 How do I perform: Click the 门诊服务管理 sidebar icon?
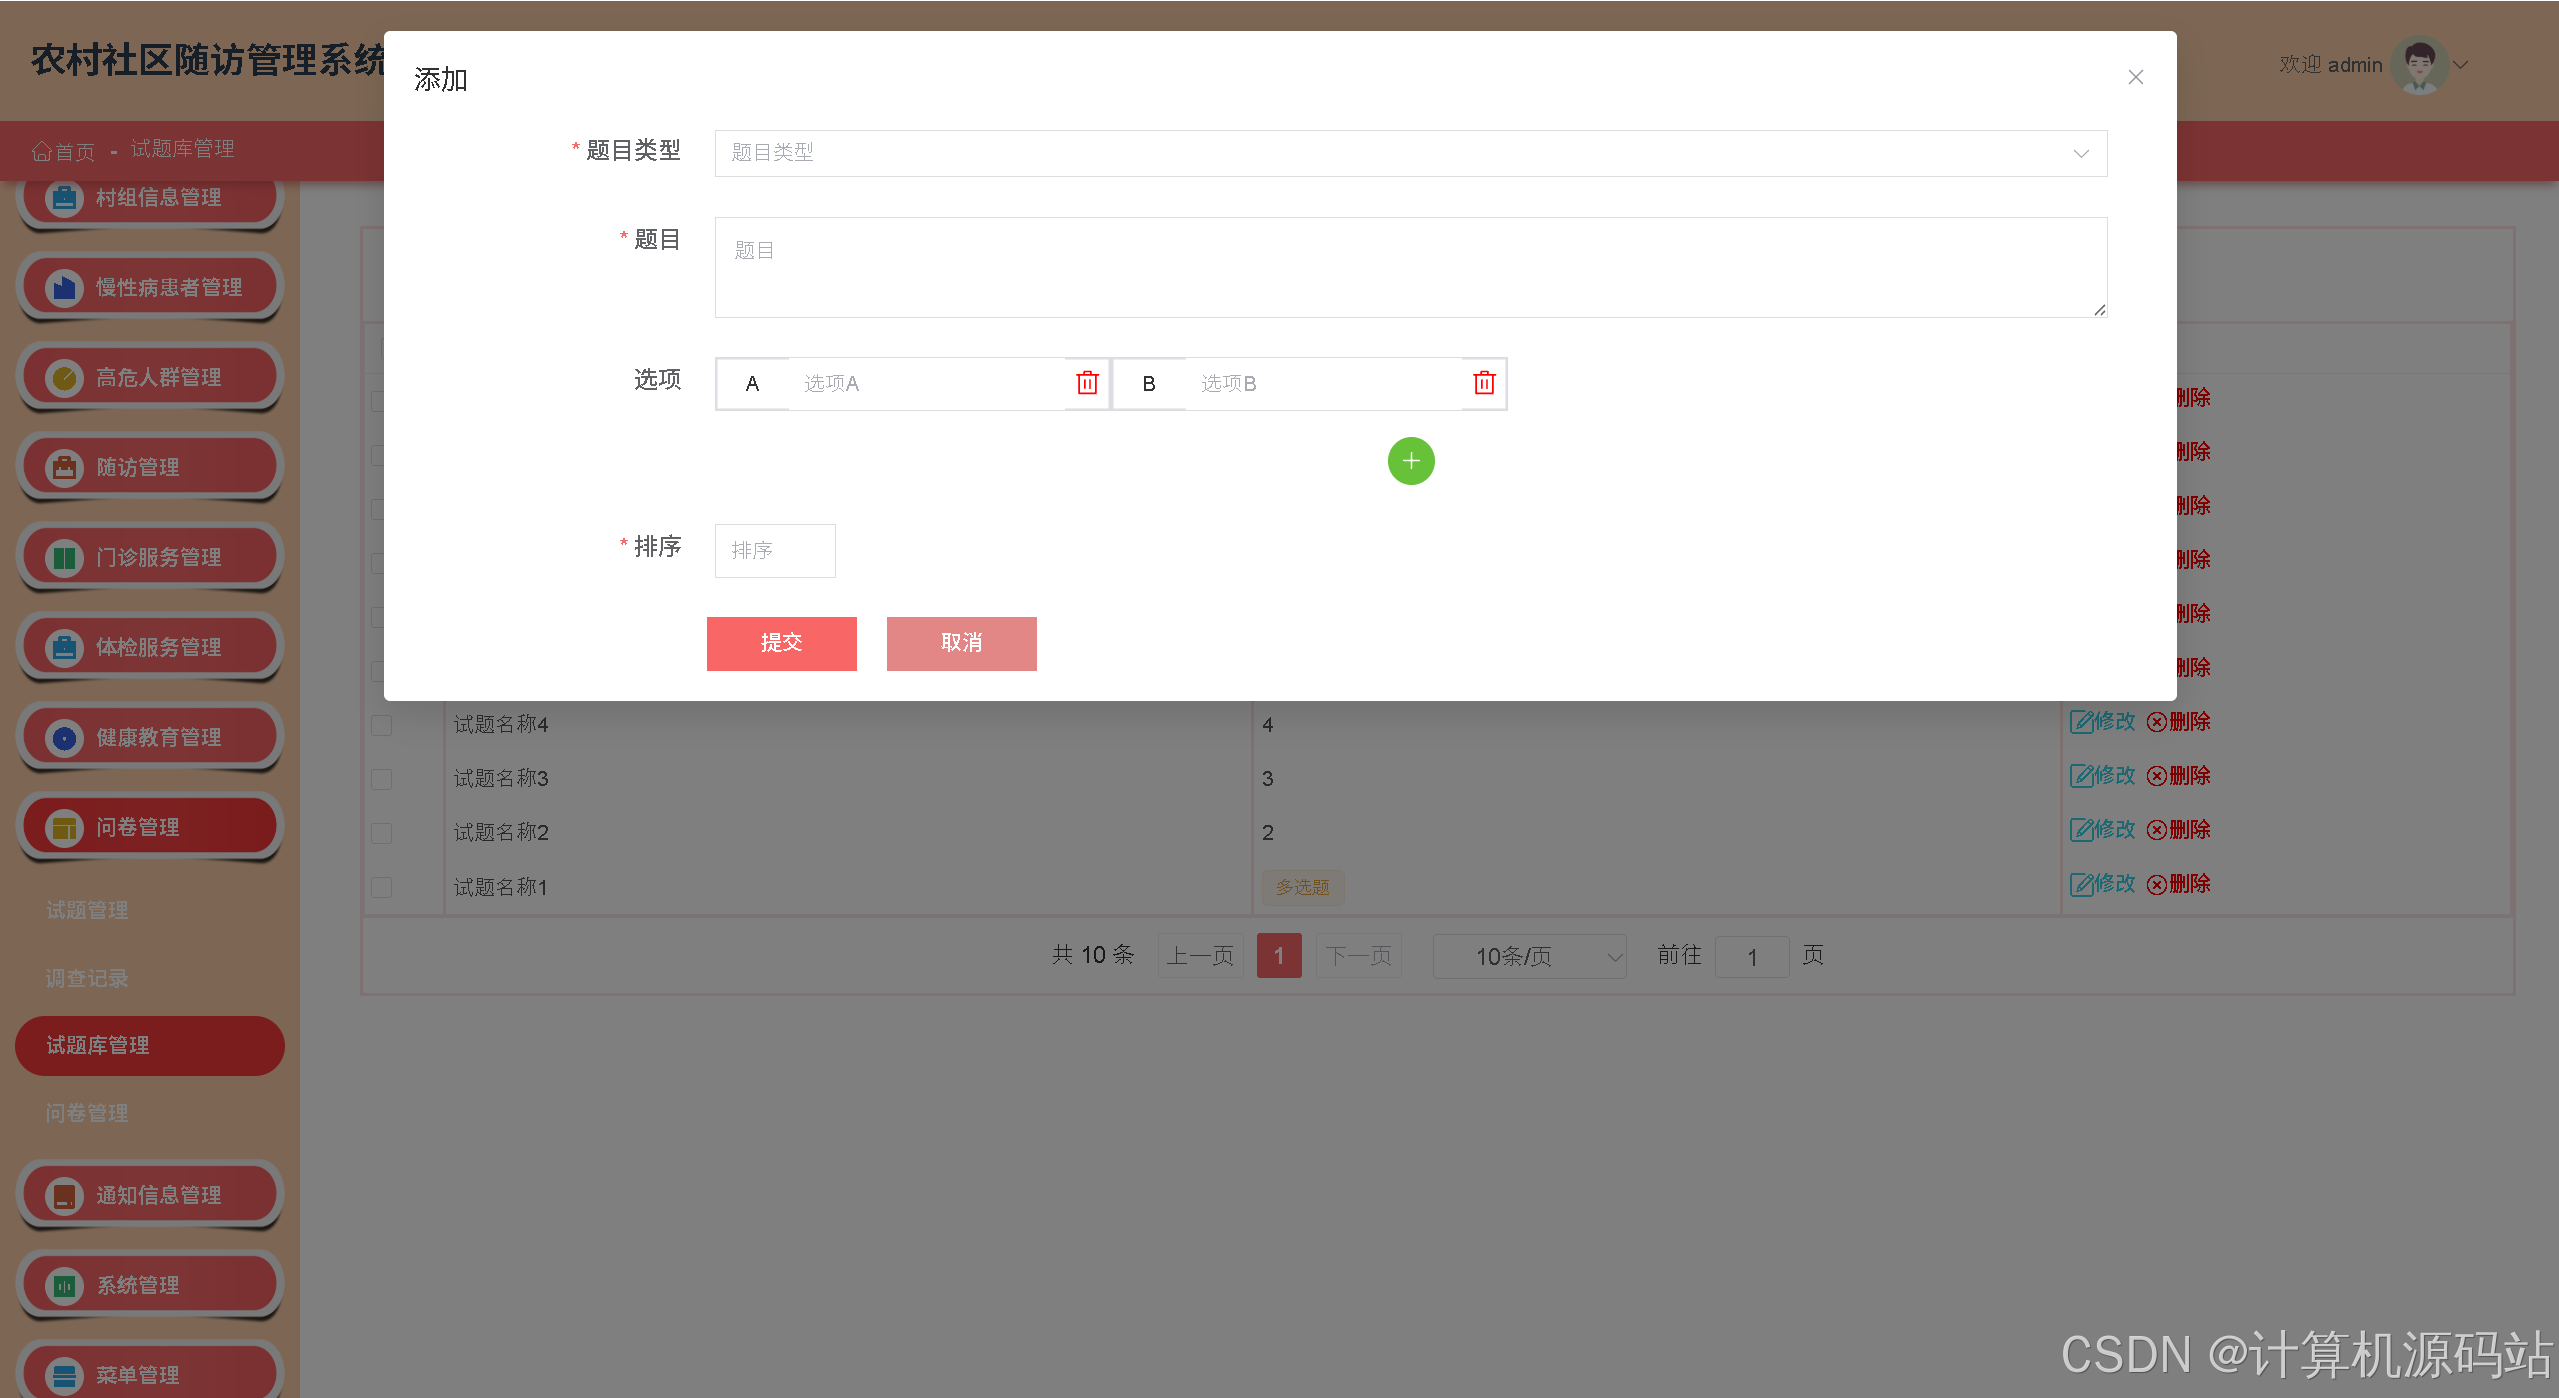pyautogui.click(x=64, y=558)
